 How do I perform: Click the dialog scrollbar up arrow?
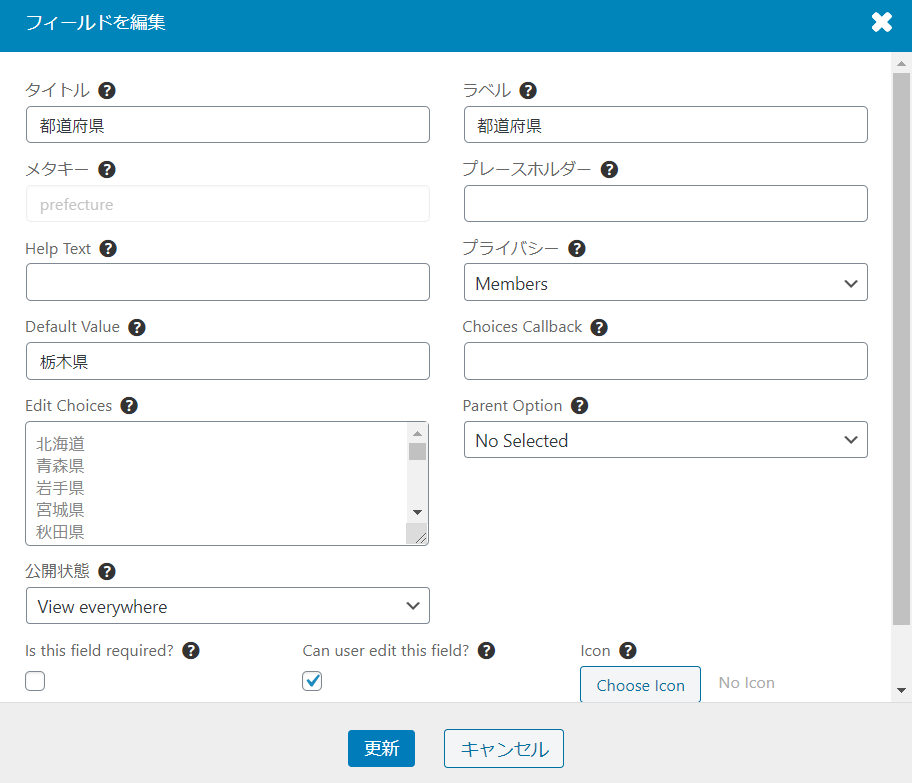[902, 63]
